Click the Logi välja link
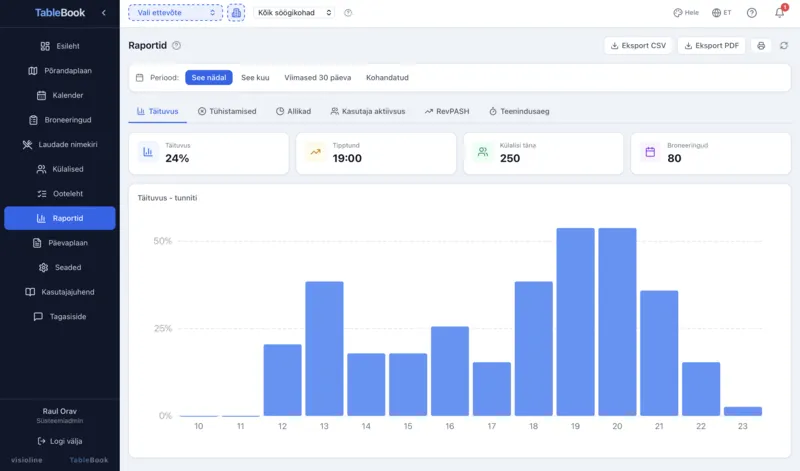Screen dimensions: 800x471 pos(60,441)
